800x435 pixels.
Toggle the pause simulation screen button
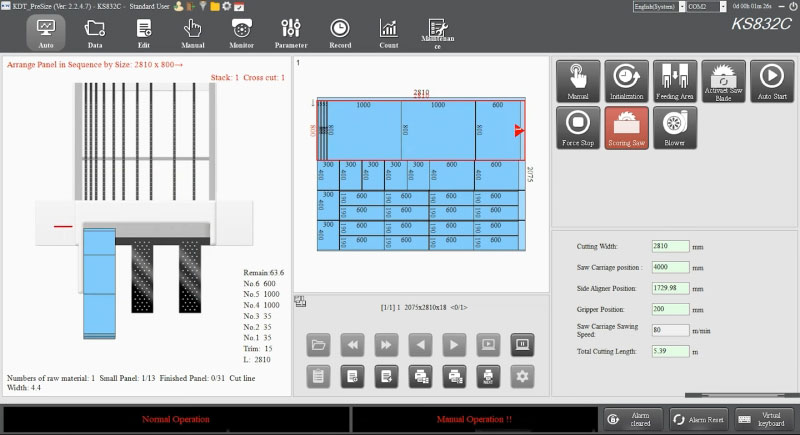pyautogui.click(x=520, y=345)
